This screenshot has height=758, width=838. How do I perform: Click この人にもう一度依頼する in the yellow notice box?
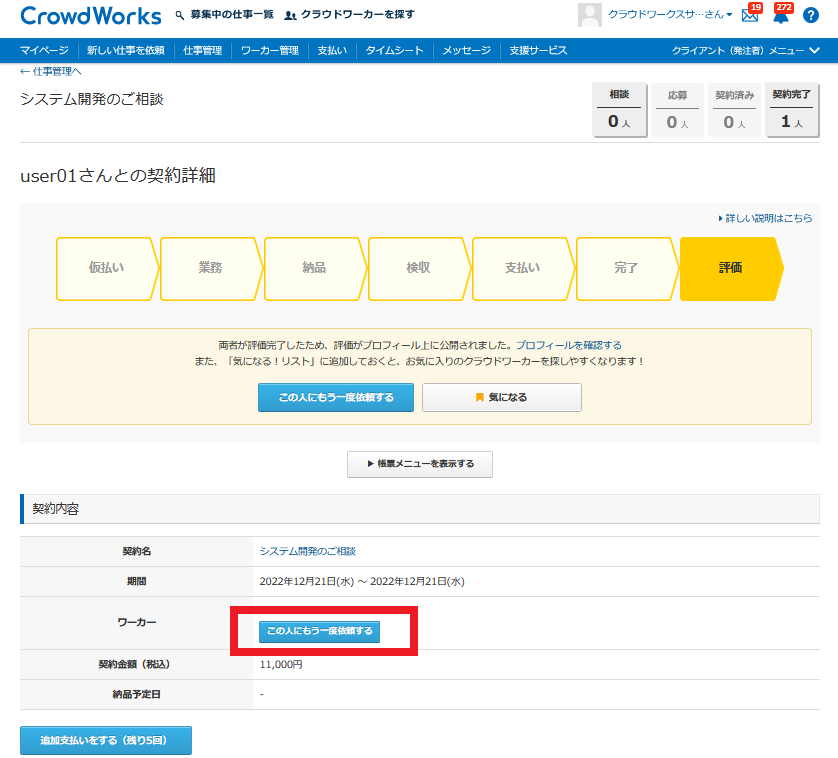click(x=335, y=397)
